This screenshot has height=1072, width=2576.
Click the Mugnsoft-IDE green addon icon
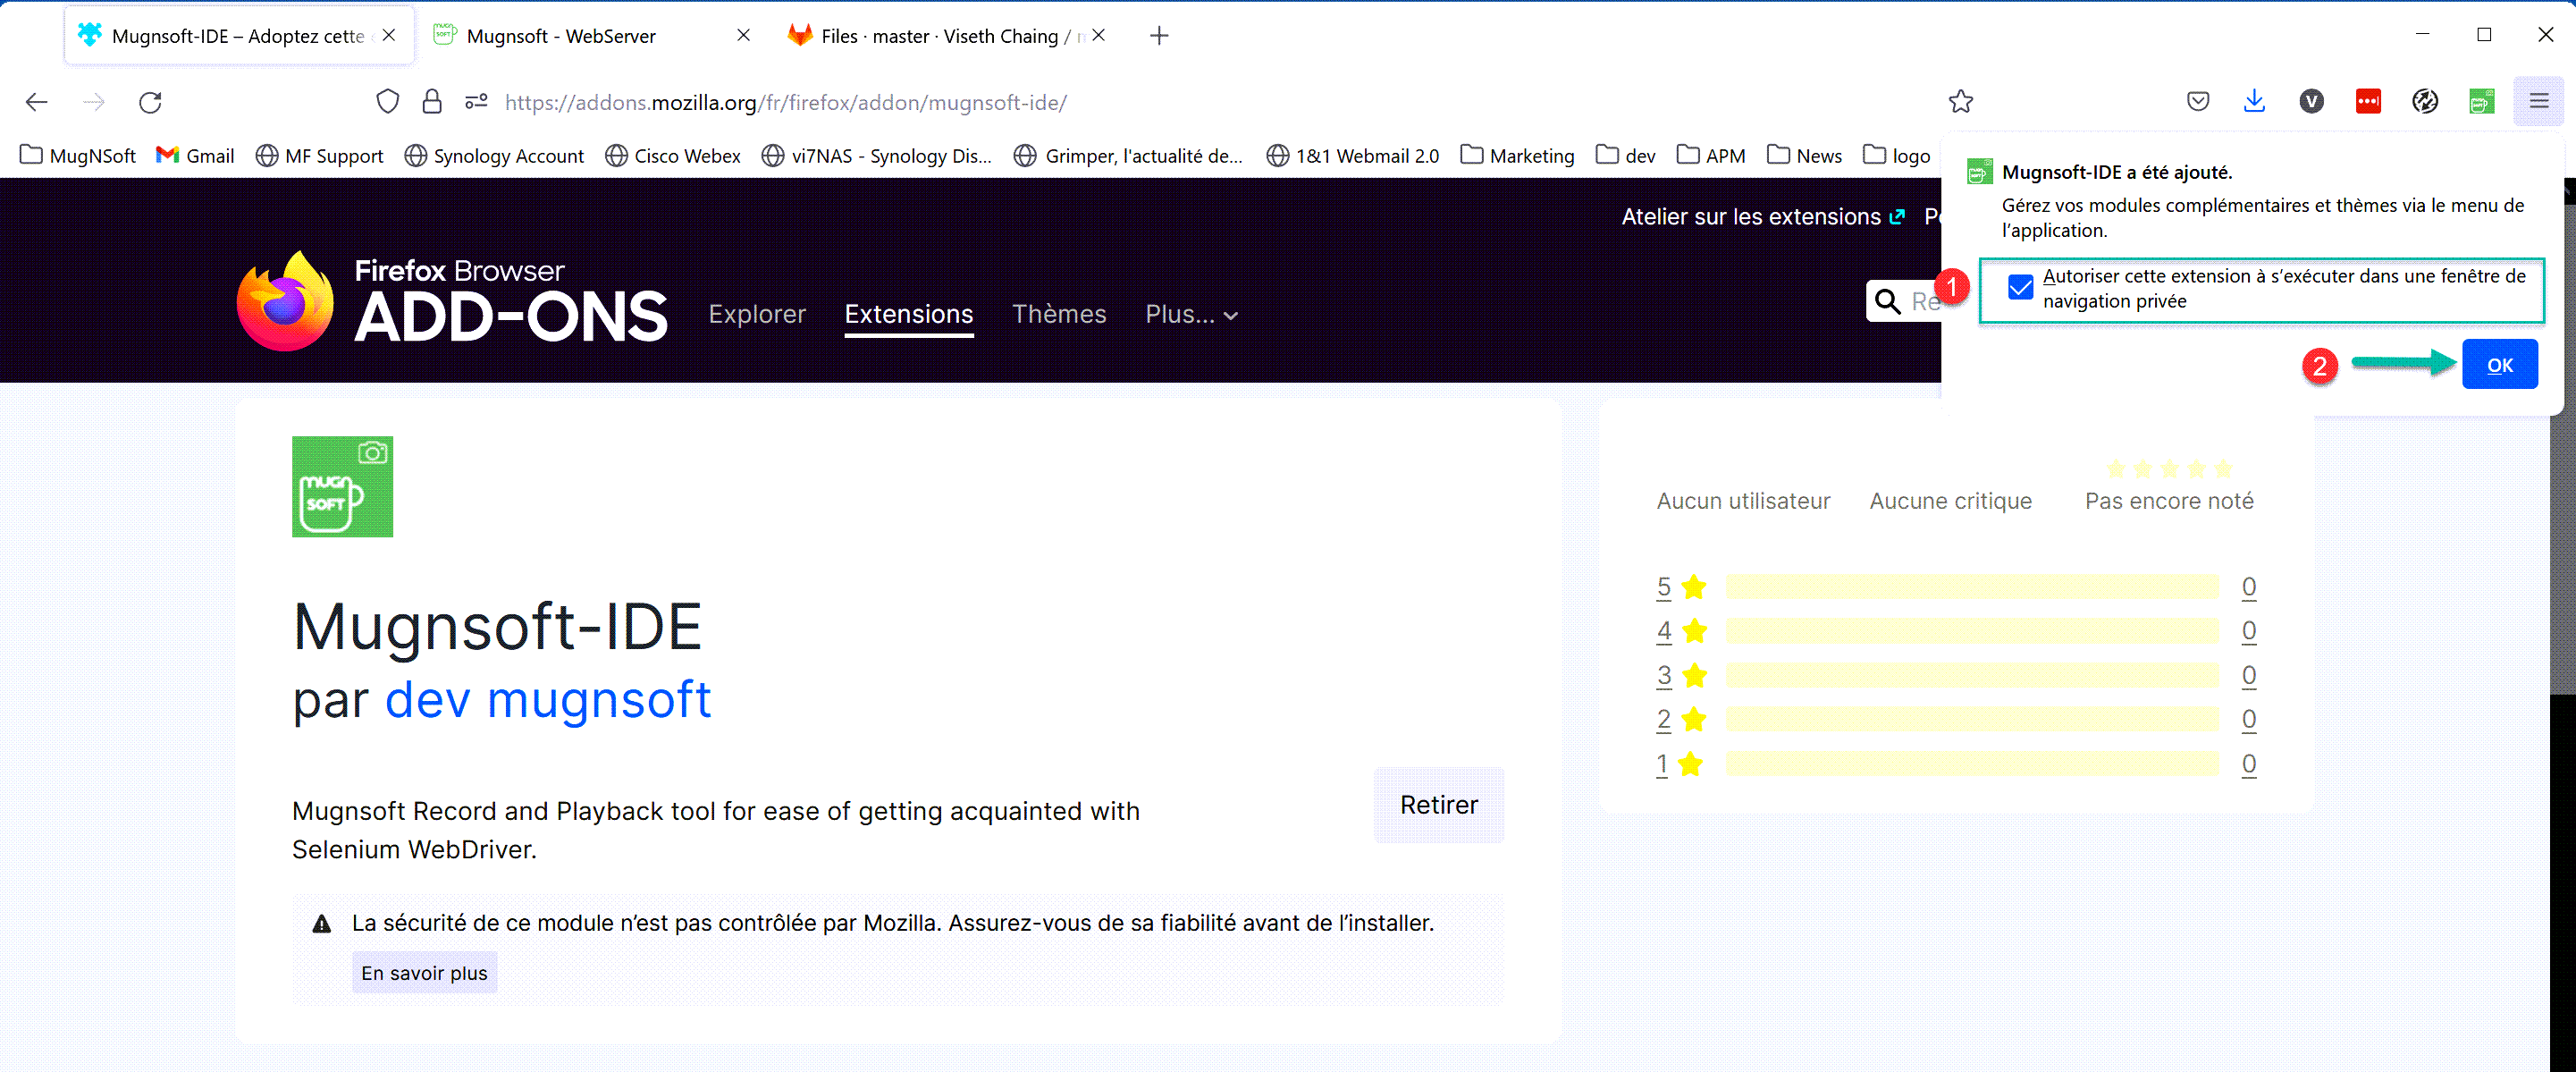pos(342,487)
